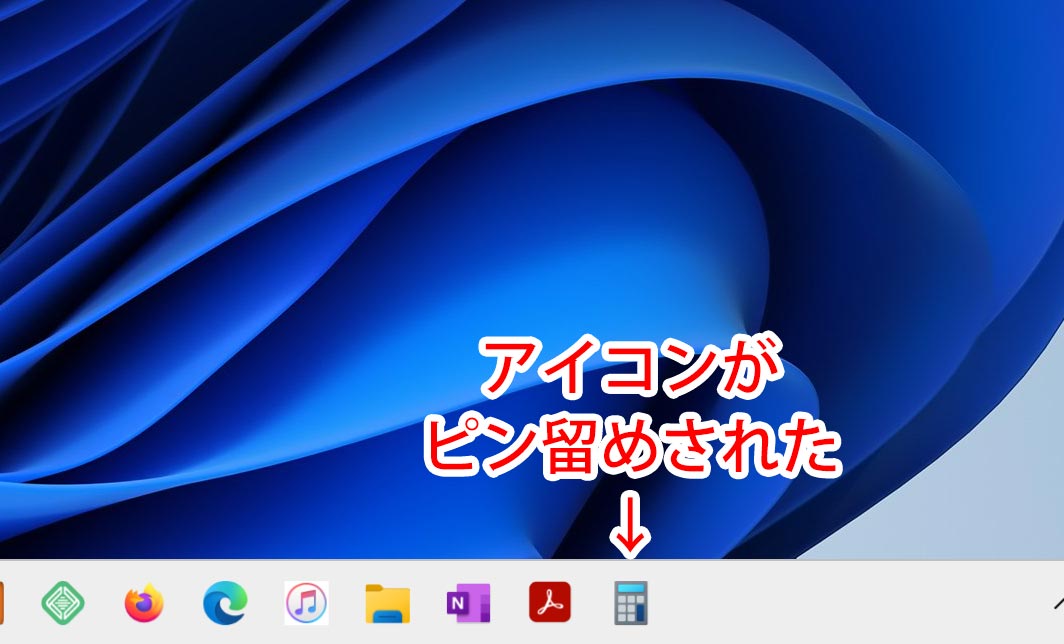The image size is (1064, 644).
Task: Click the green diamond-shaped taskbar icon
Action: tap(63, 603)
